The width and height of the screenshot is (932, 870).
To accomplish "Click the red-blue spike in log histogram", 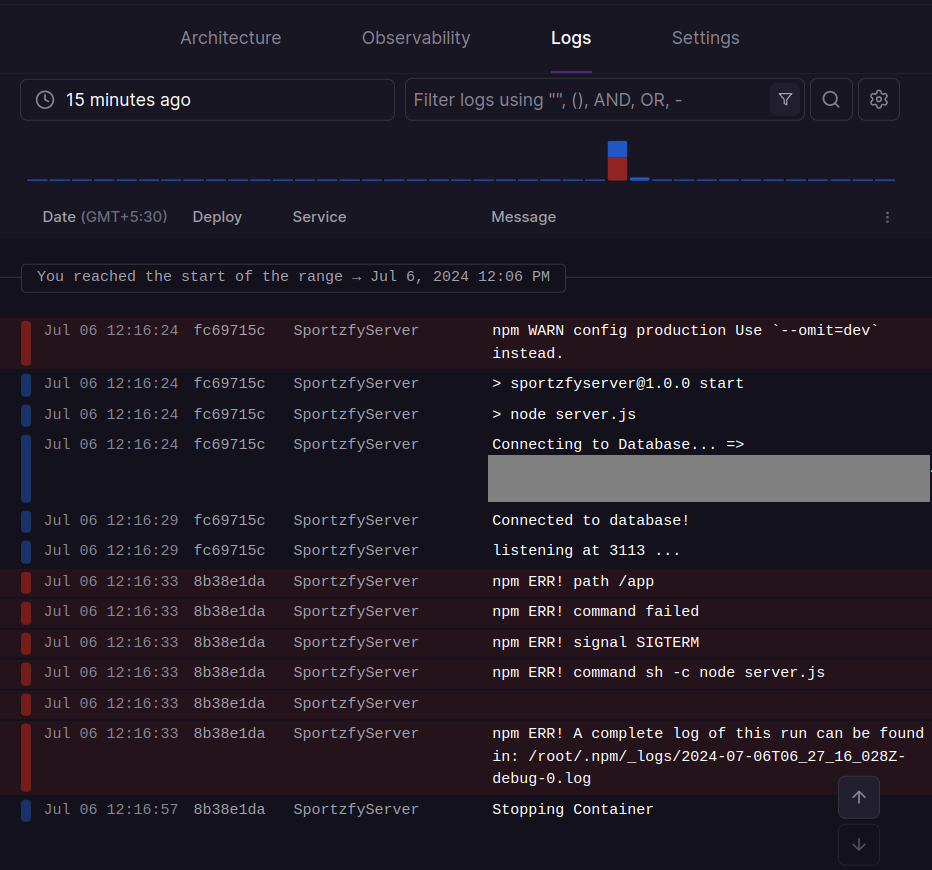I will [x=617, y=160].
